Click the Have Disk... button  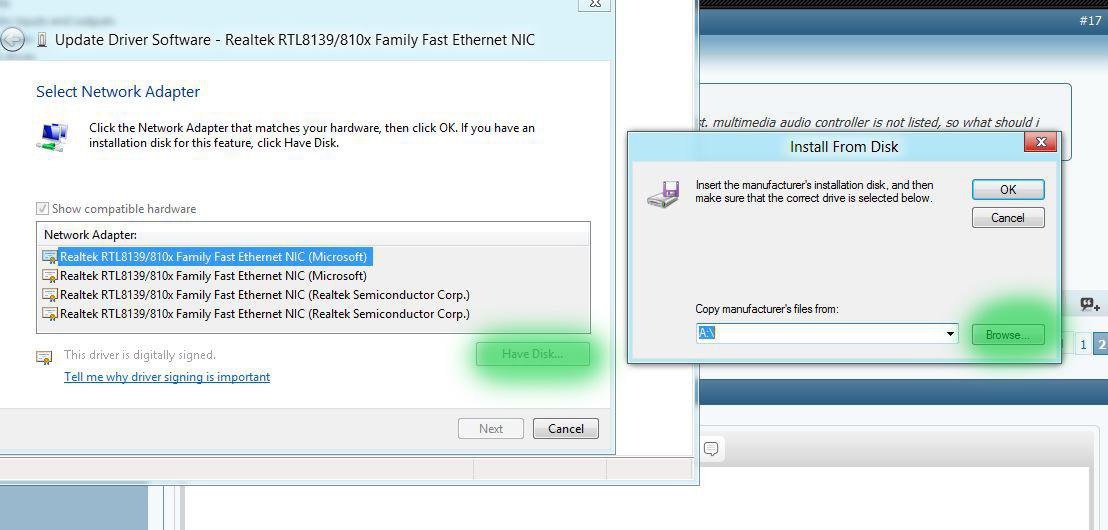pyautogui.click(x=532, y=354)
